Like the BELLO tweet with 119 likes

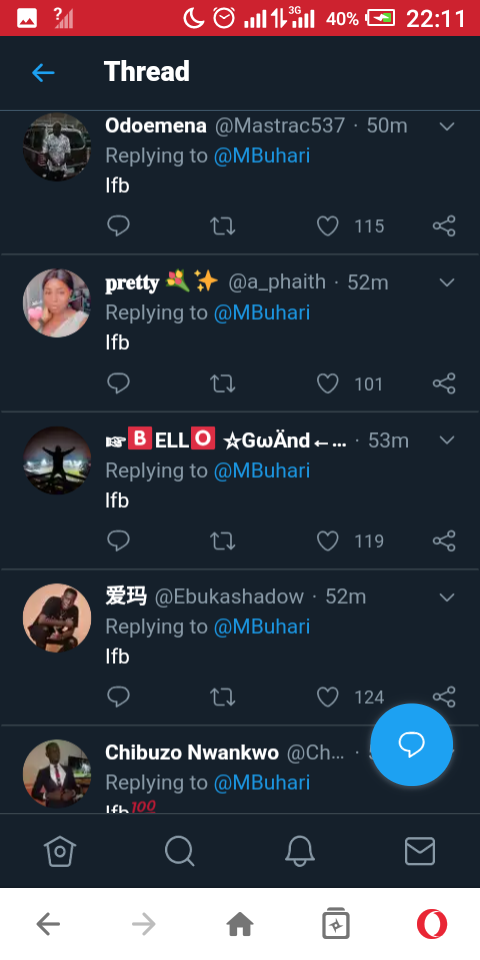328,541
